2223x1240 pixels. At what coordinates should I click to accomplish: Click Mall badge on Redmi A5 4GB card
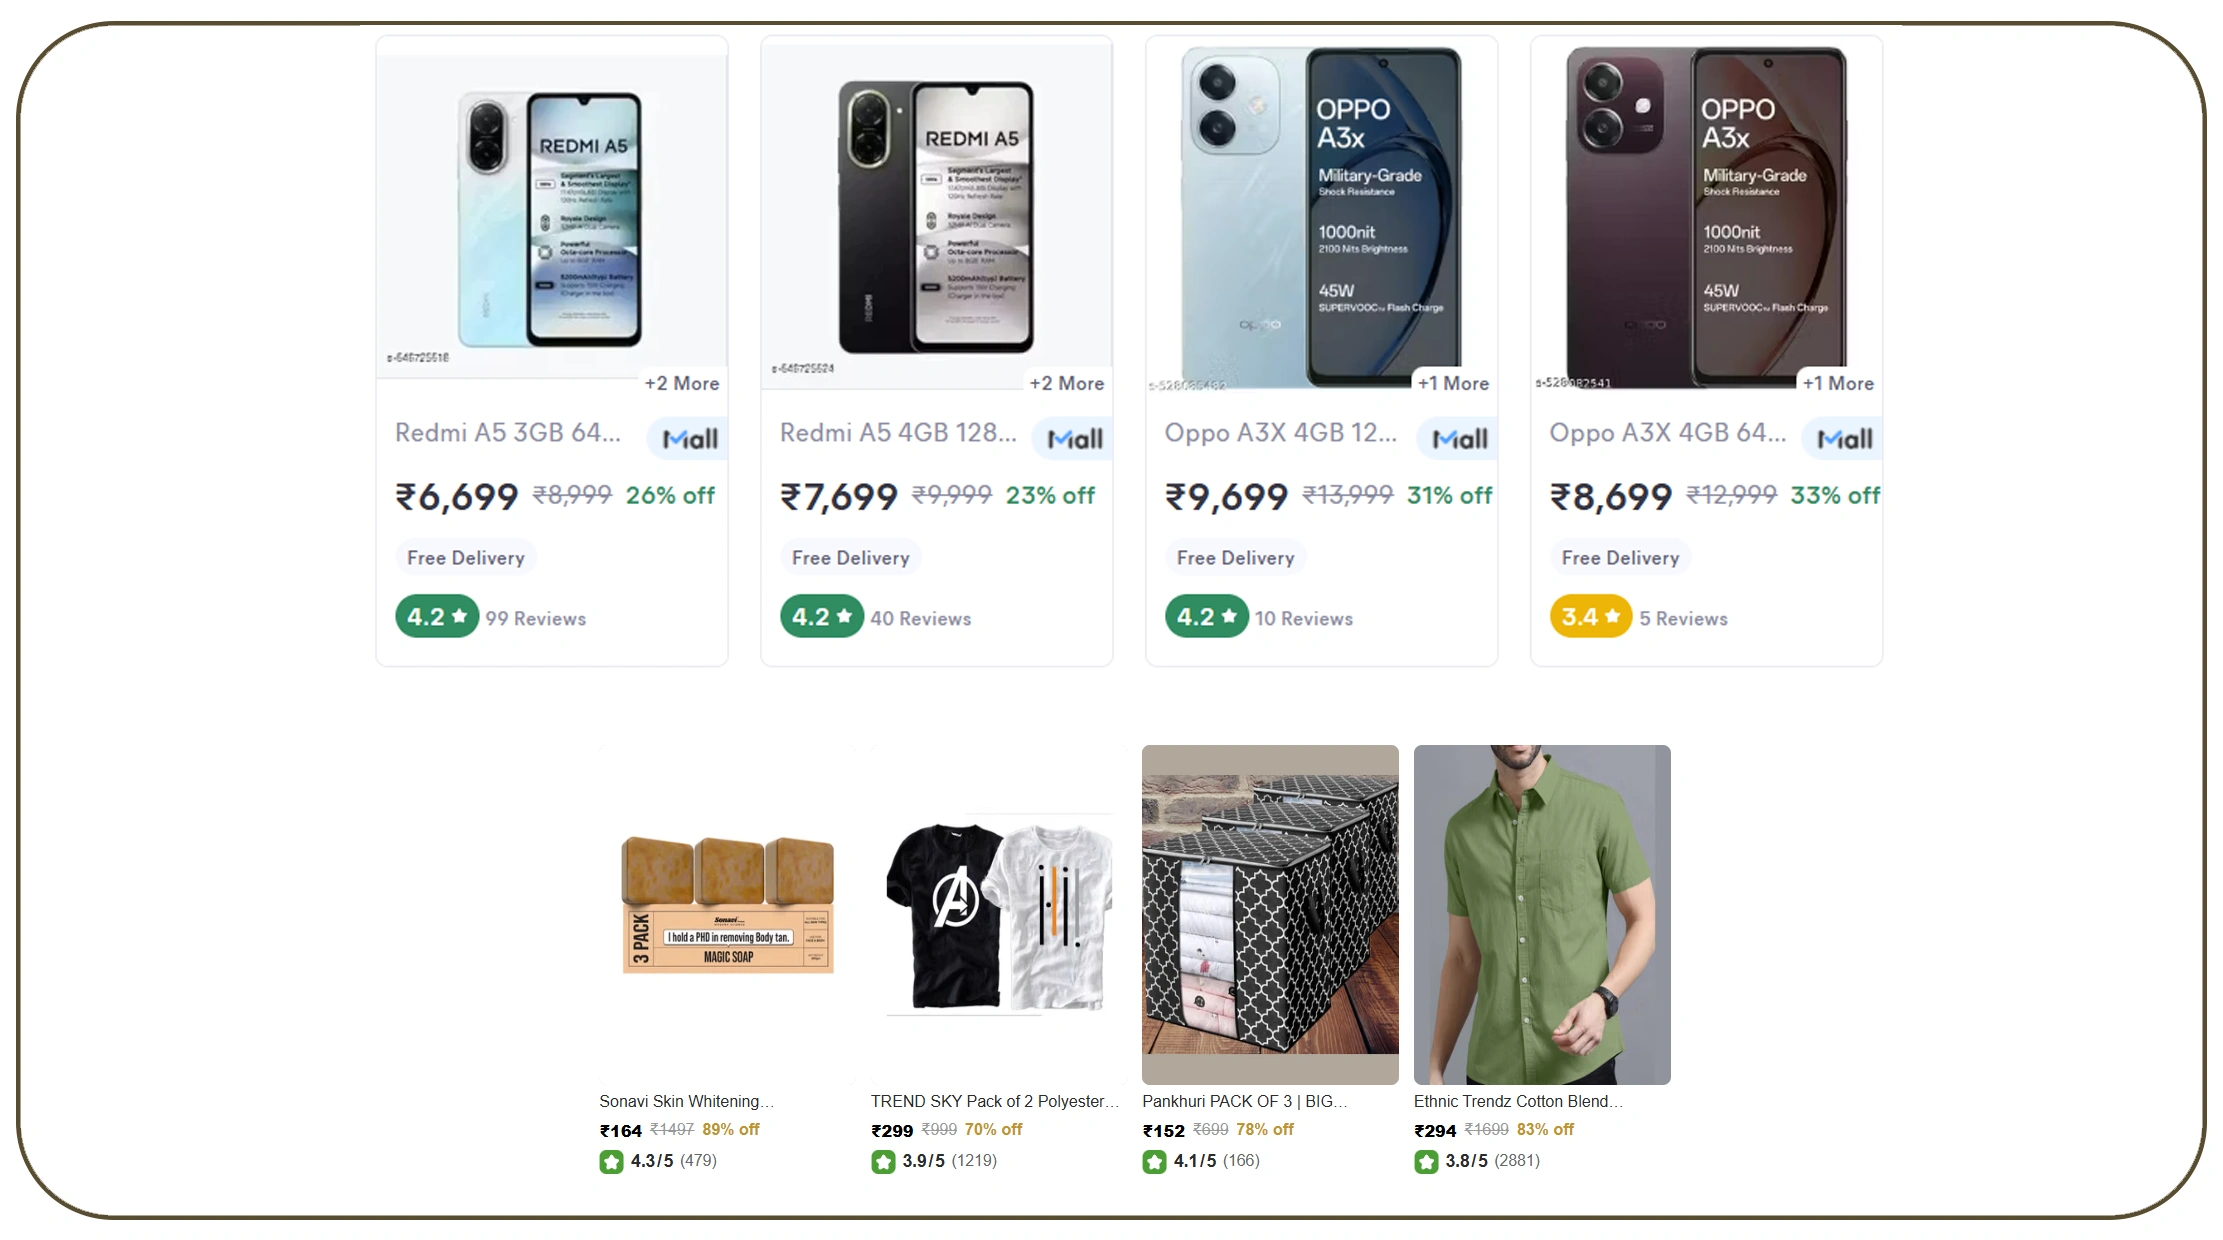click(x=1075, y=439)
